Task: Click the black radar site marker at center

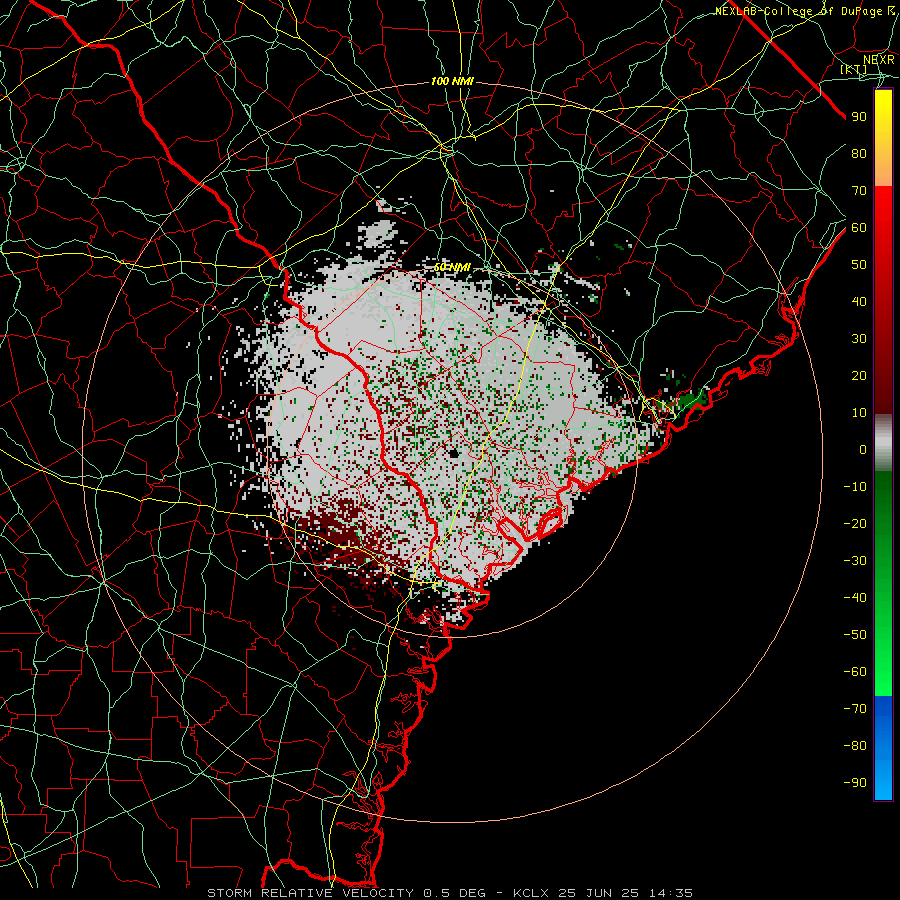Action: pos(454,453)
